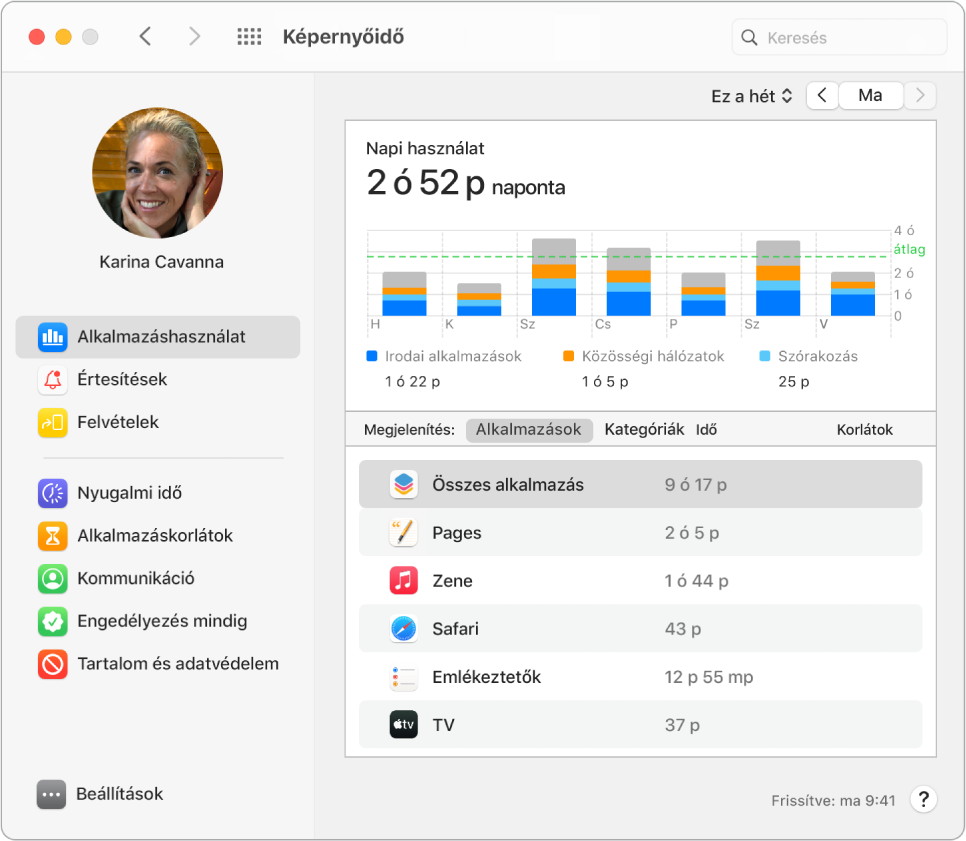Jump to today with Ma button
The height and width of the screenshot is (841, 966).
(x=871, y=95)
